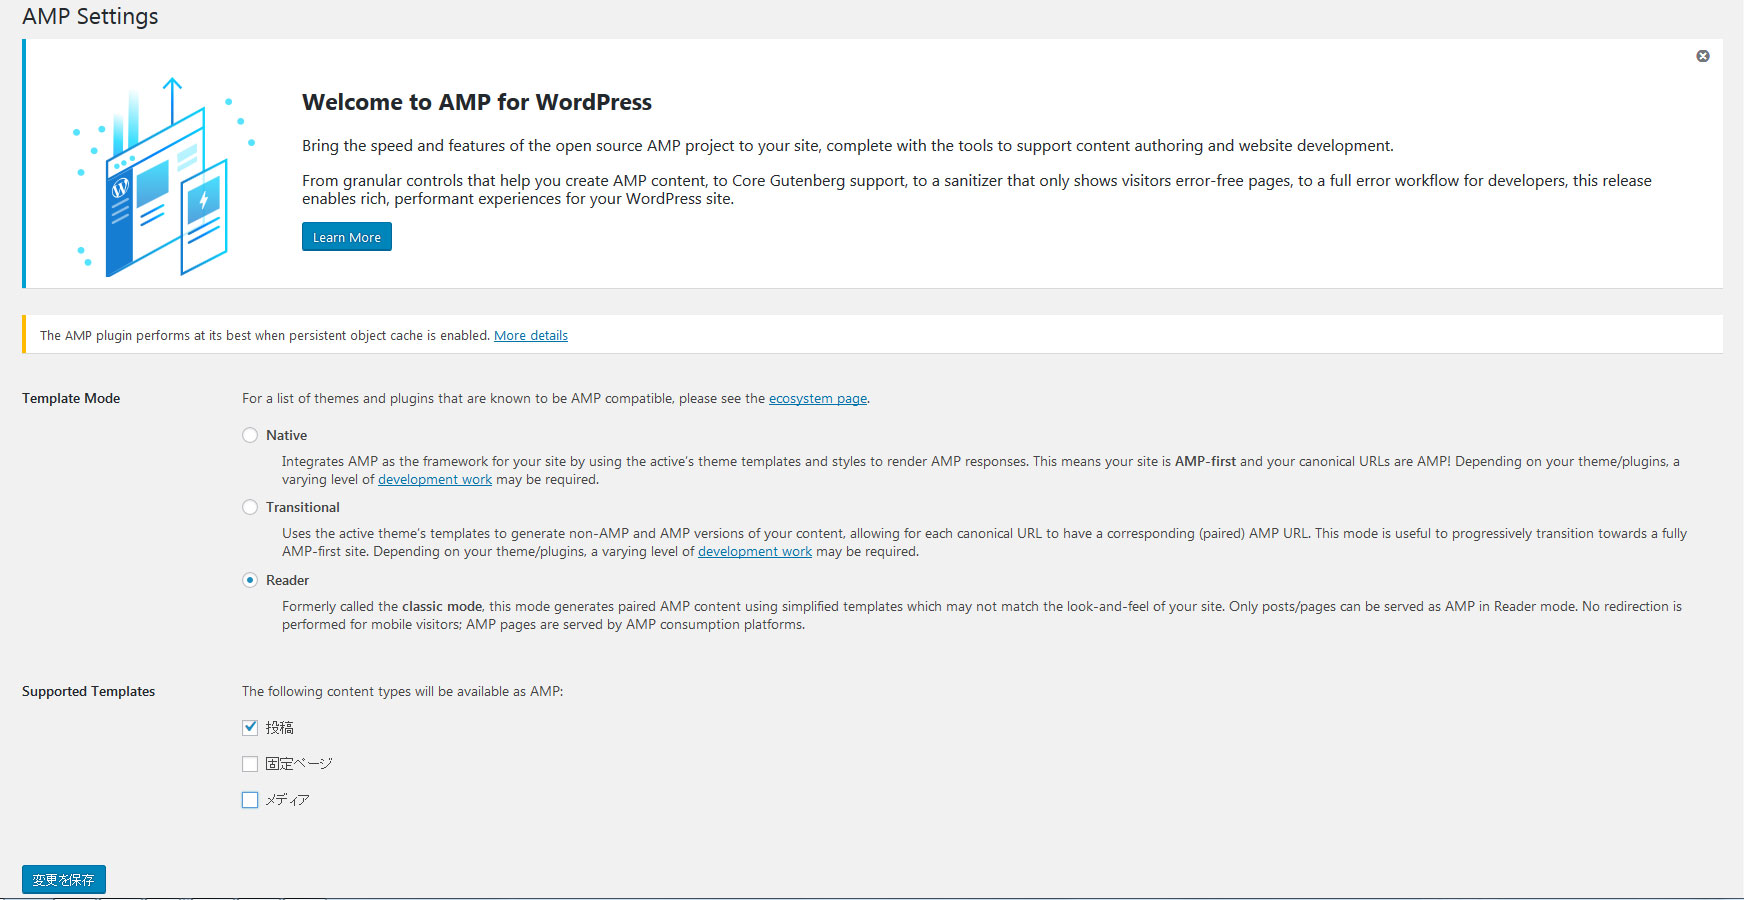This screenshot has width=1744, height=900.
Task: Select the Native template mode
Action: pos(250,435)
